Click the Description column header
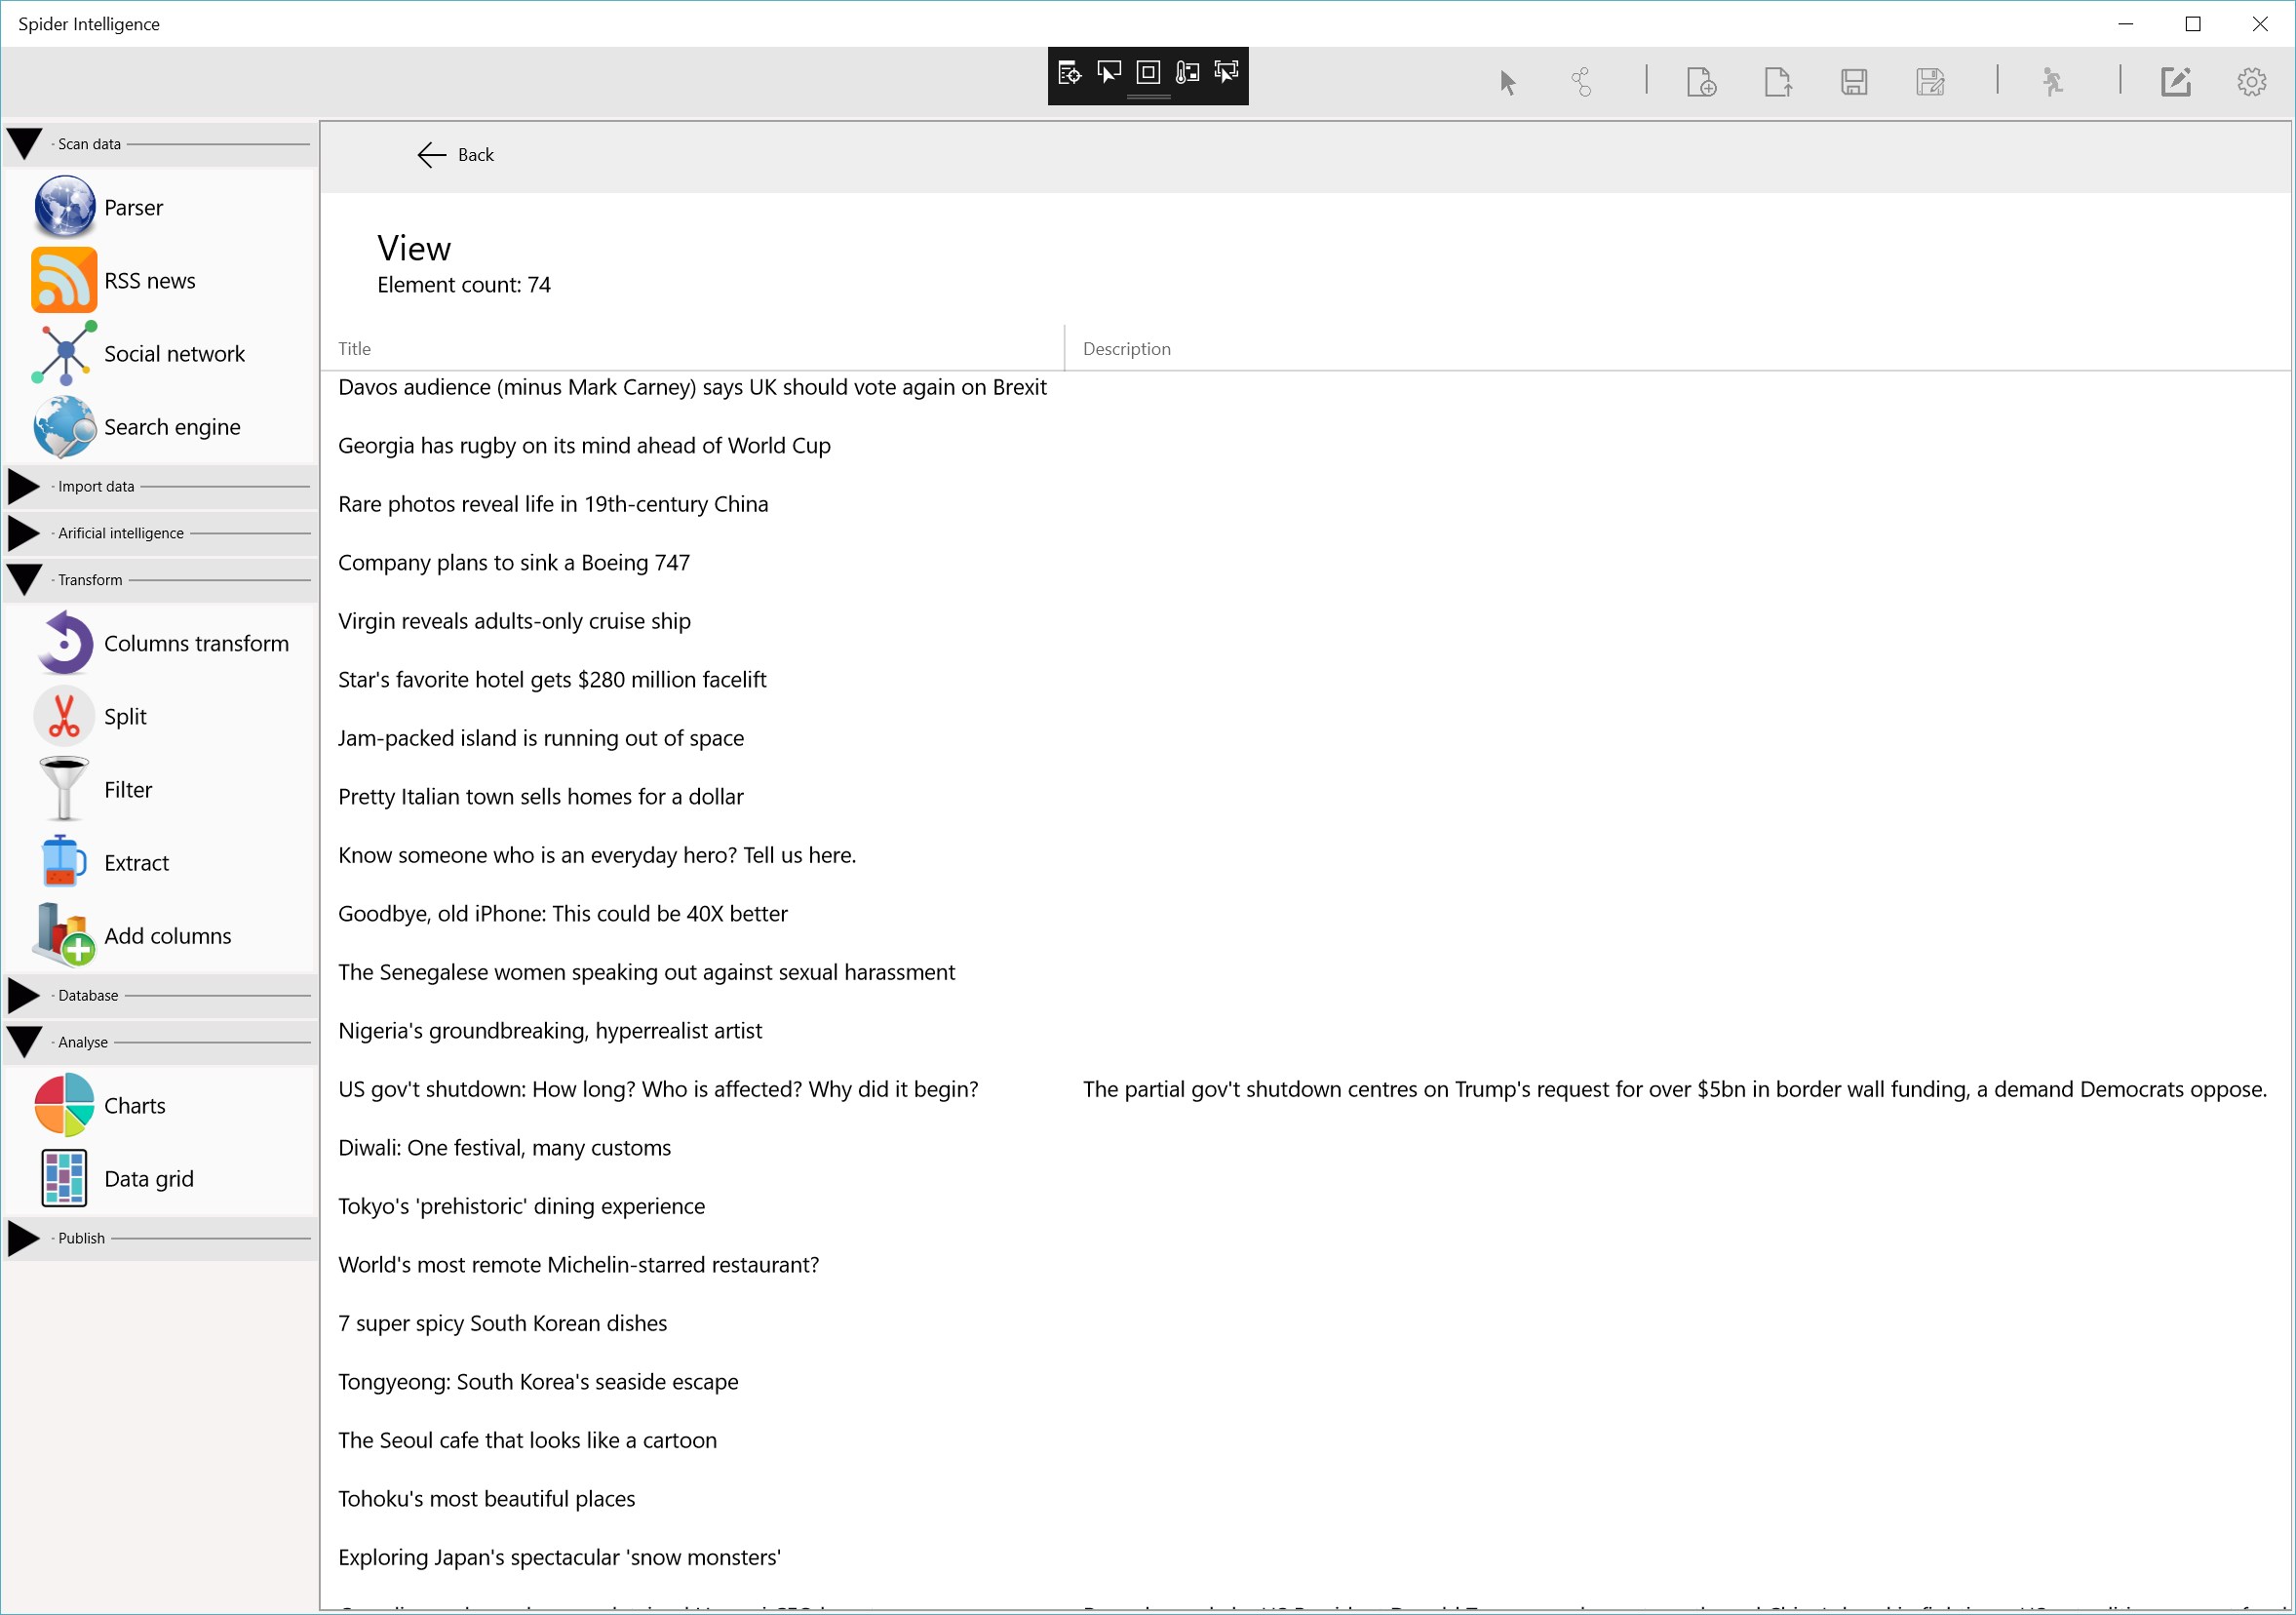The image size is (2296, 1615). pos(1126,349)
